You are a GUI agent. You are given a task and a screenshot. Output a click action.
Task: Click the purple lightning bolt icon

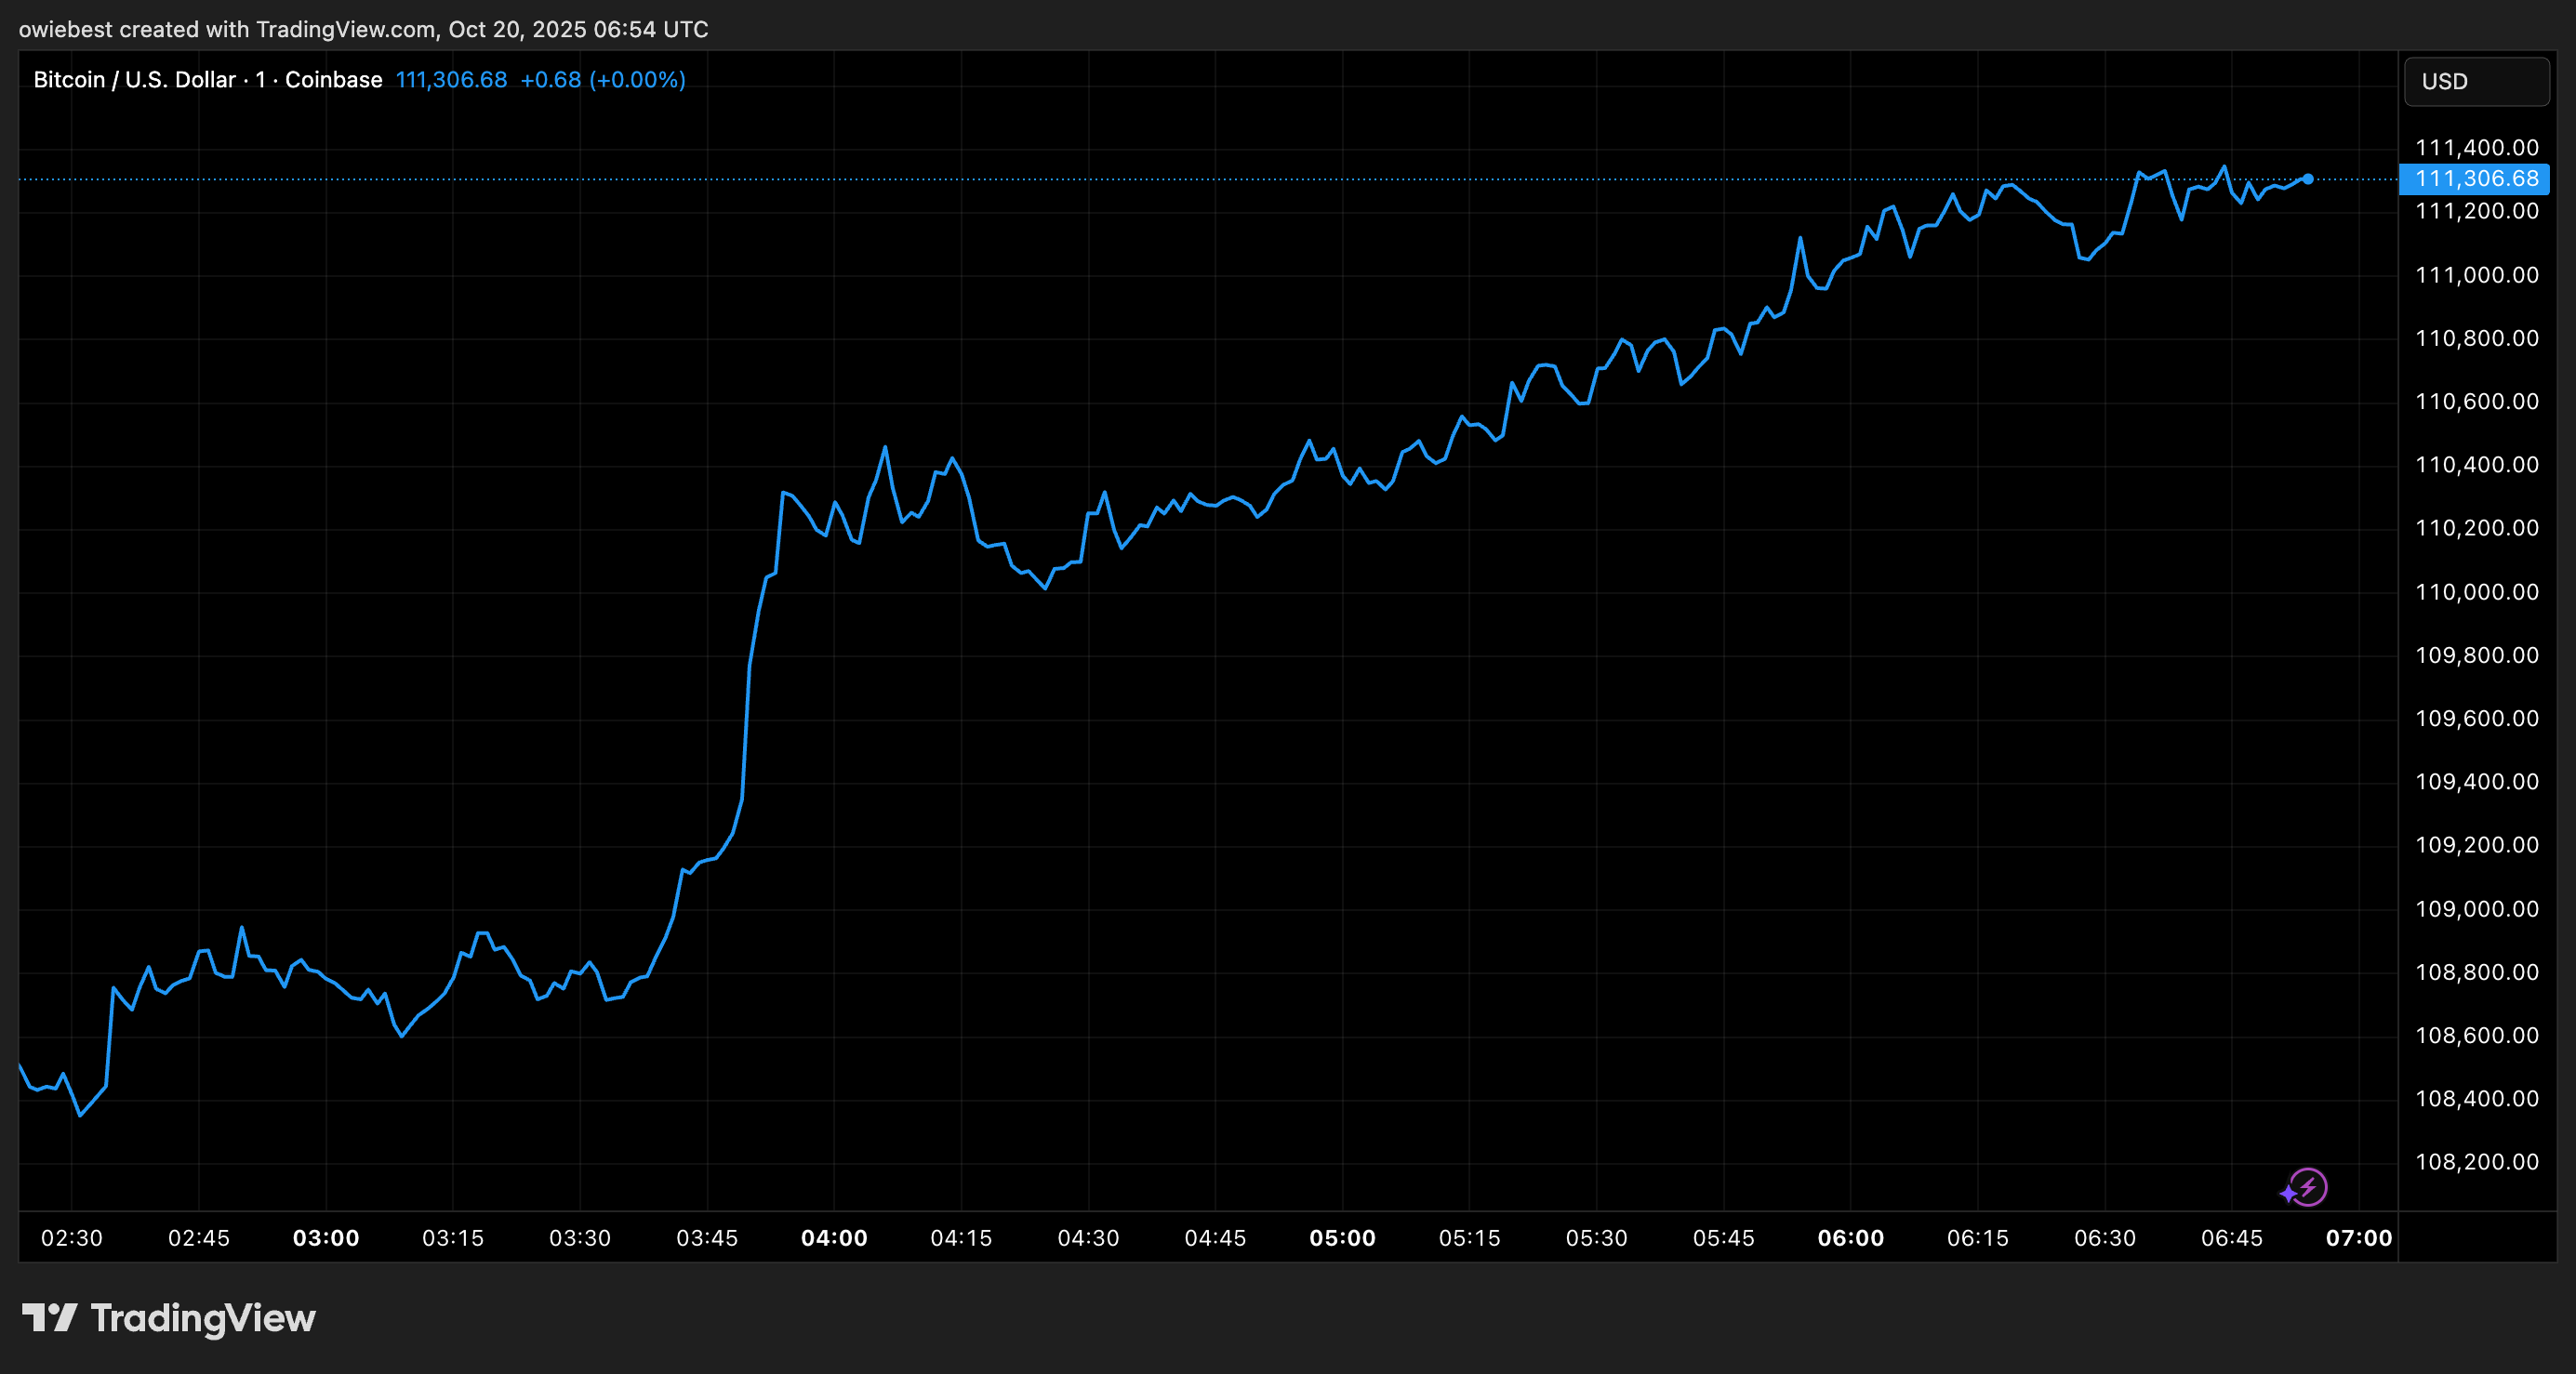click(x=2307, y=1187)
